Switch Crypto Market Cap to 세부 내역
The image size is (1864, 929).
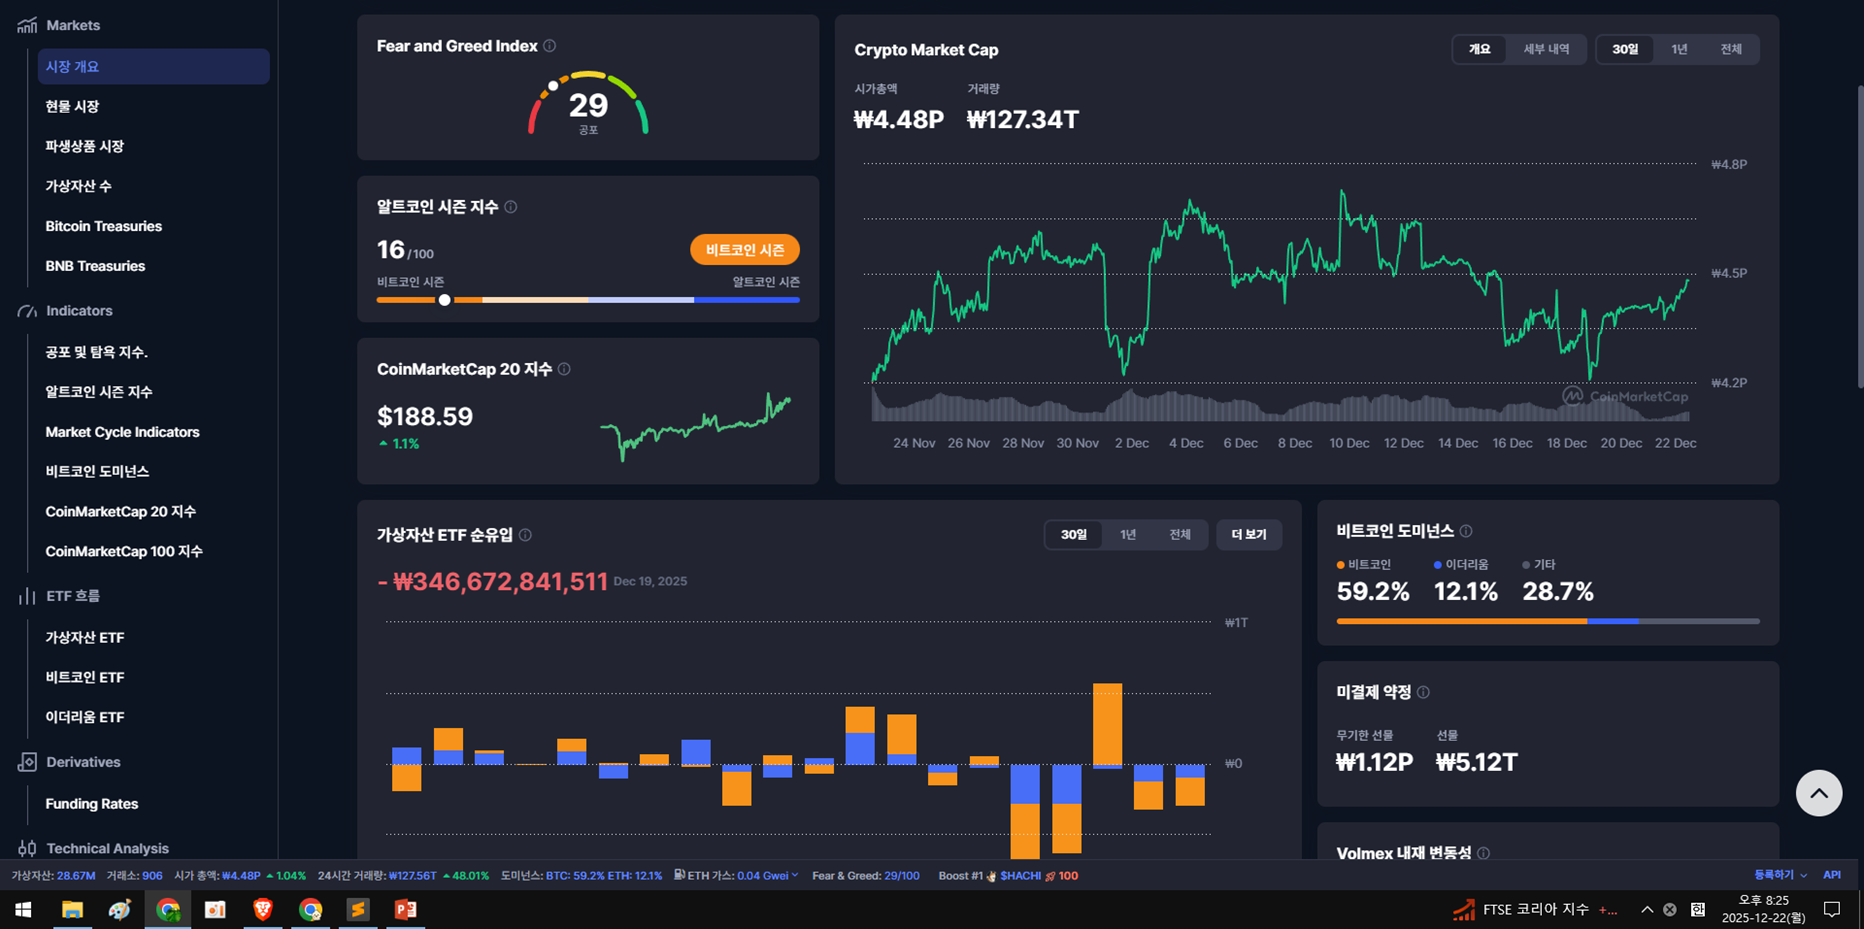point(1546,49)
